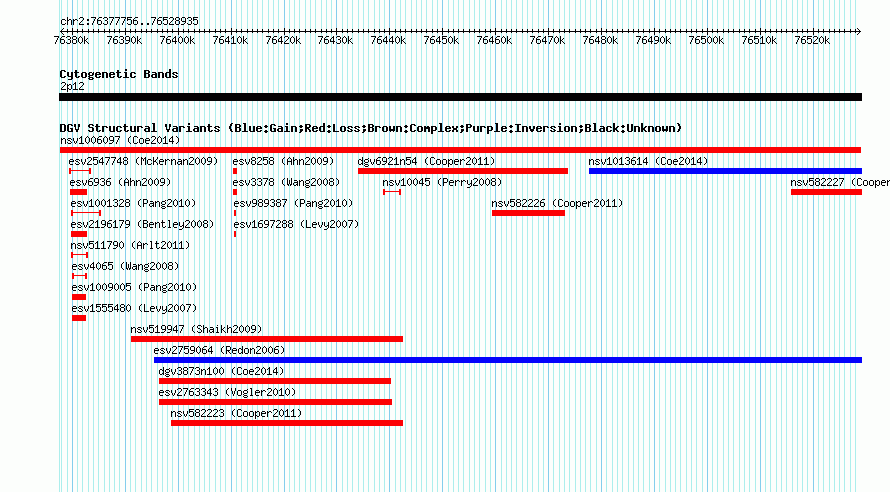Click the Cytogenetic Bands track title
The height and width of the screenshot is (492, 890).
(x=119, y=74)
